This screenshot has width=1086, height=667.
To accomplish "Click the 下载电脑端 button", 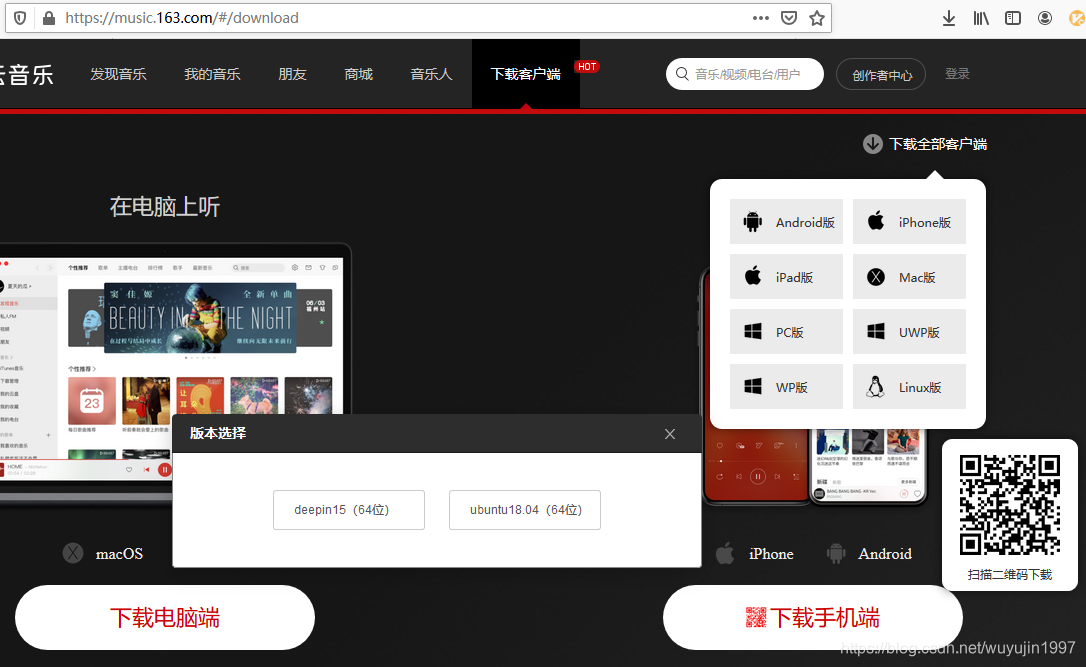I will click(x=165, y=617).
